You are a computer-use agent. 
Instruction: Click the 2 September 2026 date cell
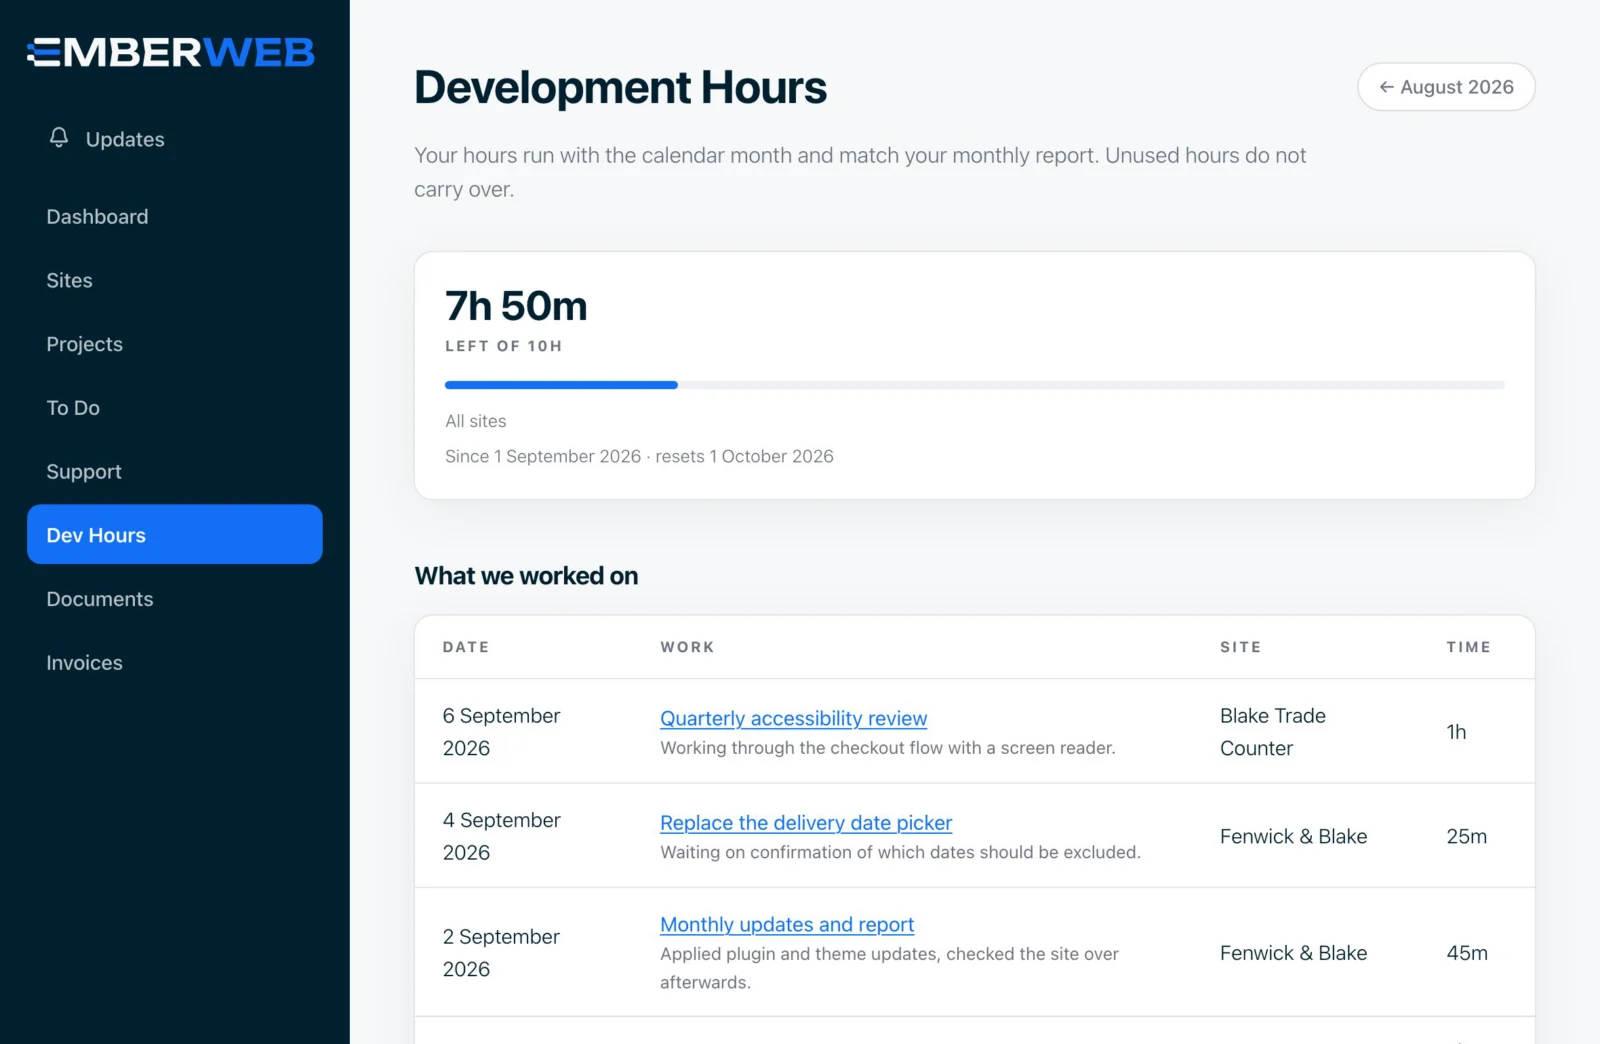pos(501,953)
